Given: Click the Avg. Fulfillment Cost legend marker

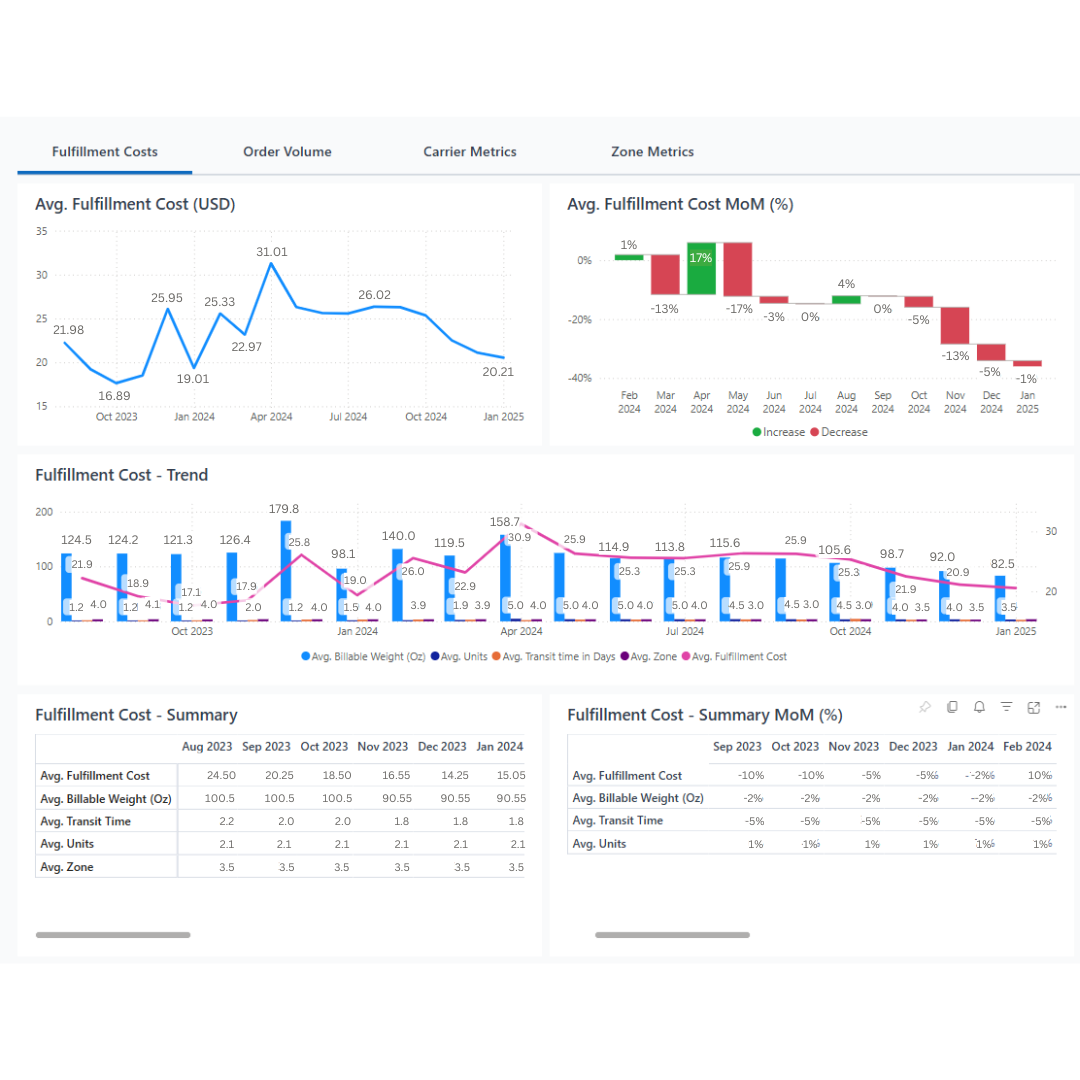Looking at the screenshot, I should [x=686, y=657].
